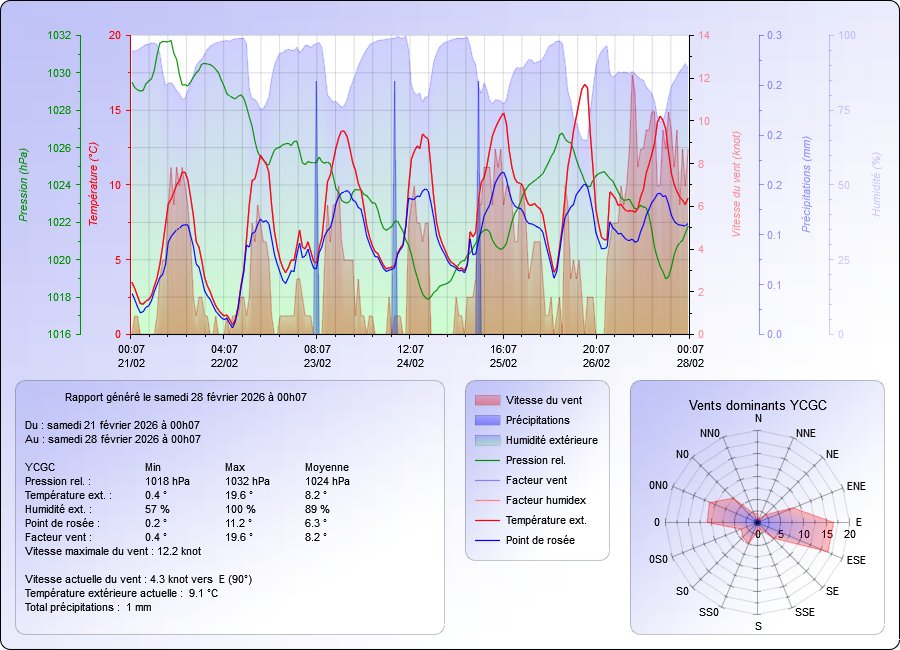
Task: Click the Facteur vent legend line
Action: click(486, 480)
